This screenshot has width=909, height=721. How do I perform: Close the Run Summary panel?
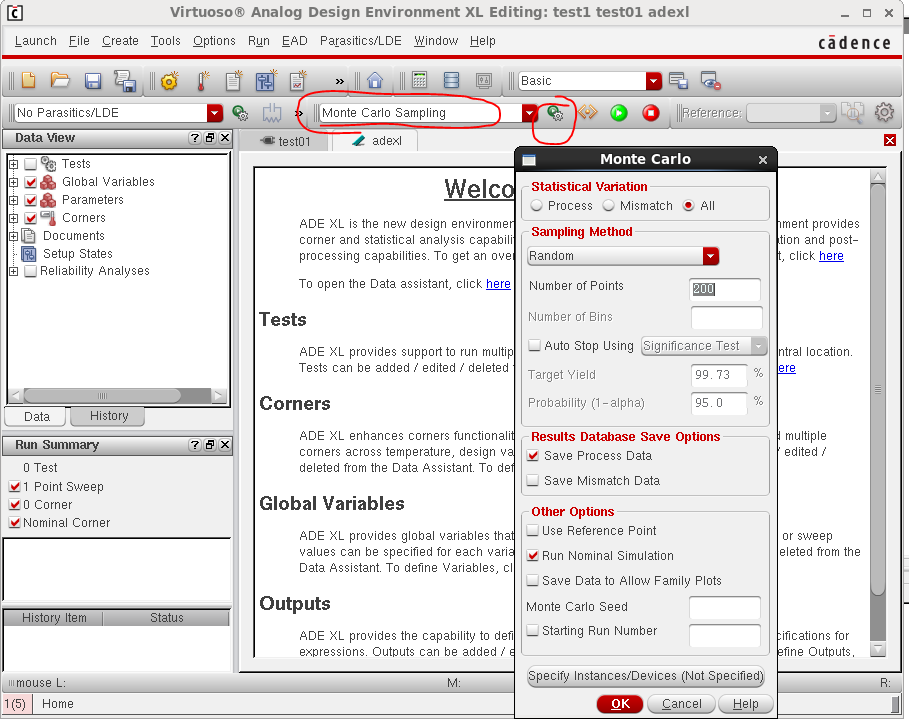[x=225, y=445]
